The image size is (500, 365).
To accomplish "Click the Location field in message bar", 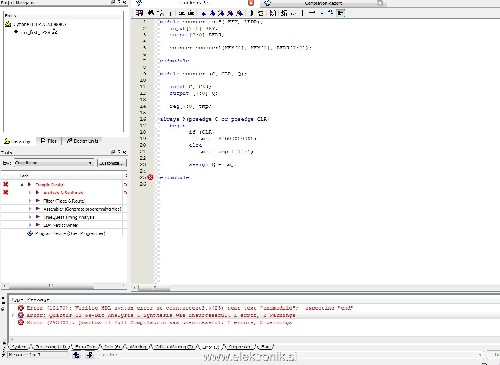I will point(289,355).
